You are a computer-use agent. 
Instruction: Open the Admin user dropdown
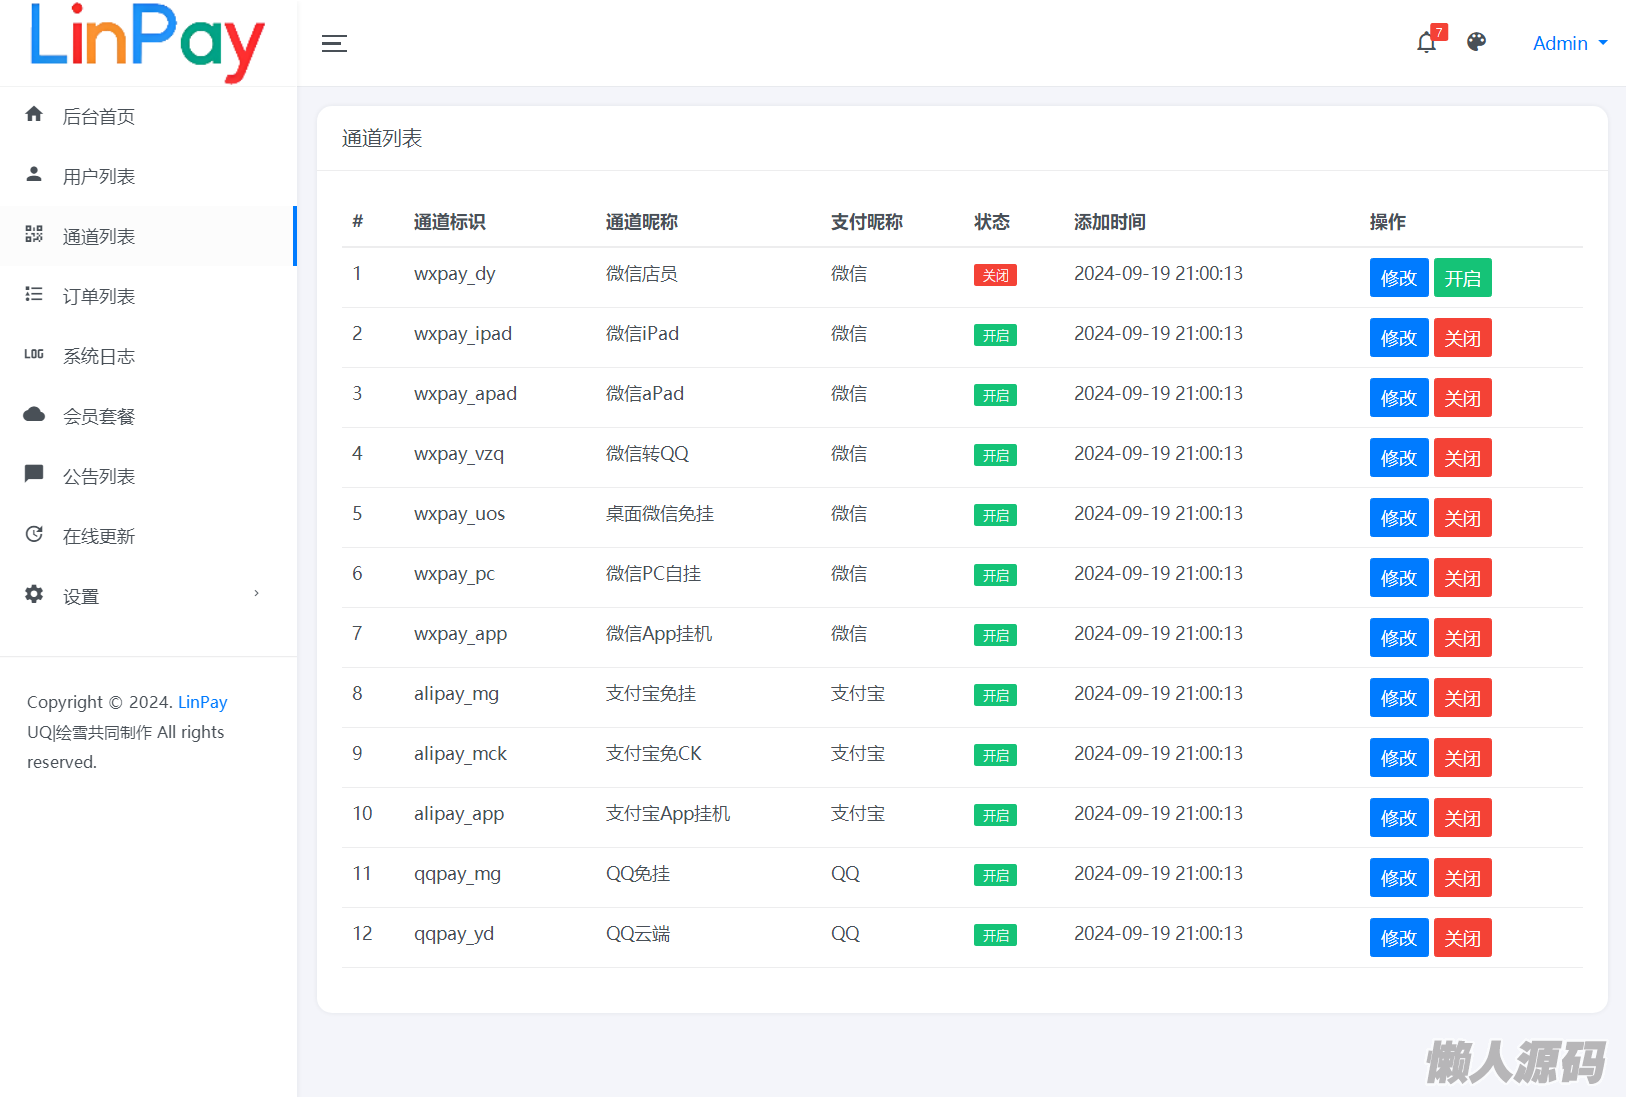[x=1569, y=43]
